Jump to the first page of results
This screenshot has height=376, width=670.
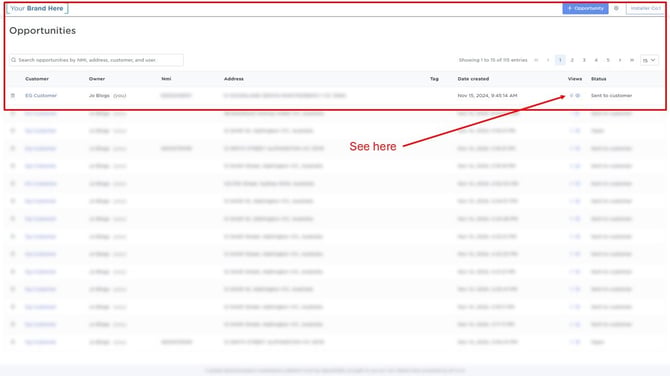click(x=536, y=60)
